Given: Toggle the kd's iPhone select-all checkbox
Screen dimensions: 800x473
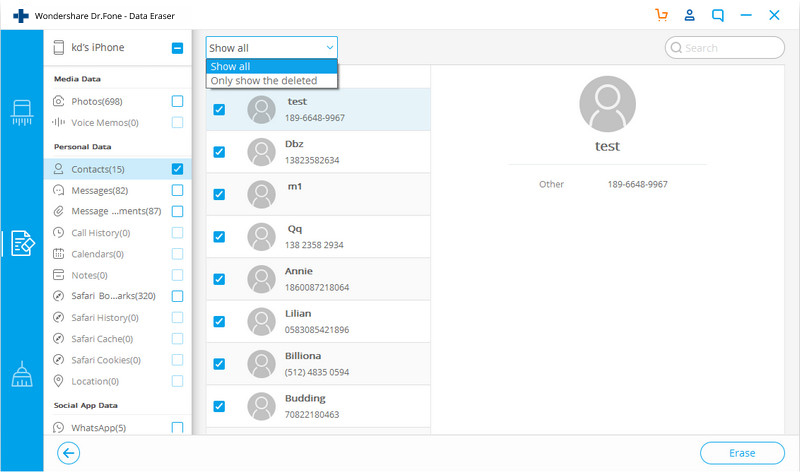Looking at the screenshot, I should click(177, 48).
